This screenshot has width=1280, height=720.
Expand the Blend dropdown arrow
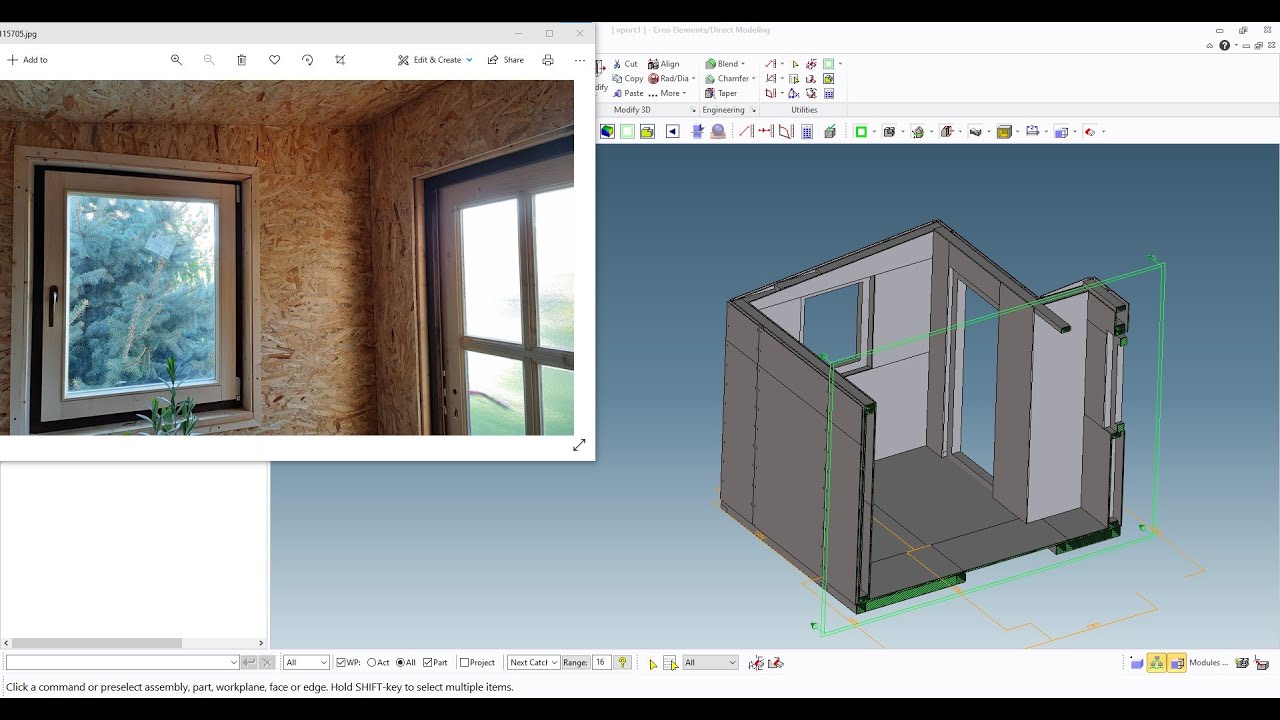pyautogui.click(x=743, y=64)
